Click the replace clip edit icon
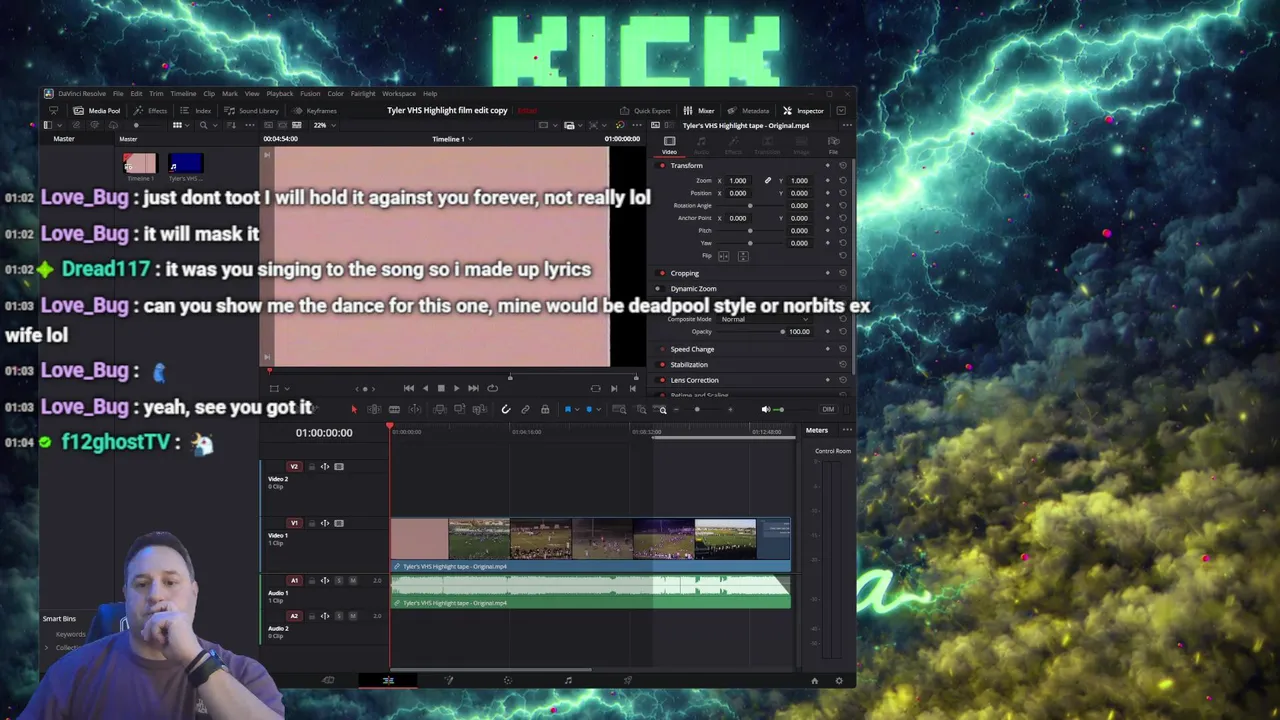 (x=479, y=409)
